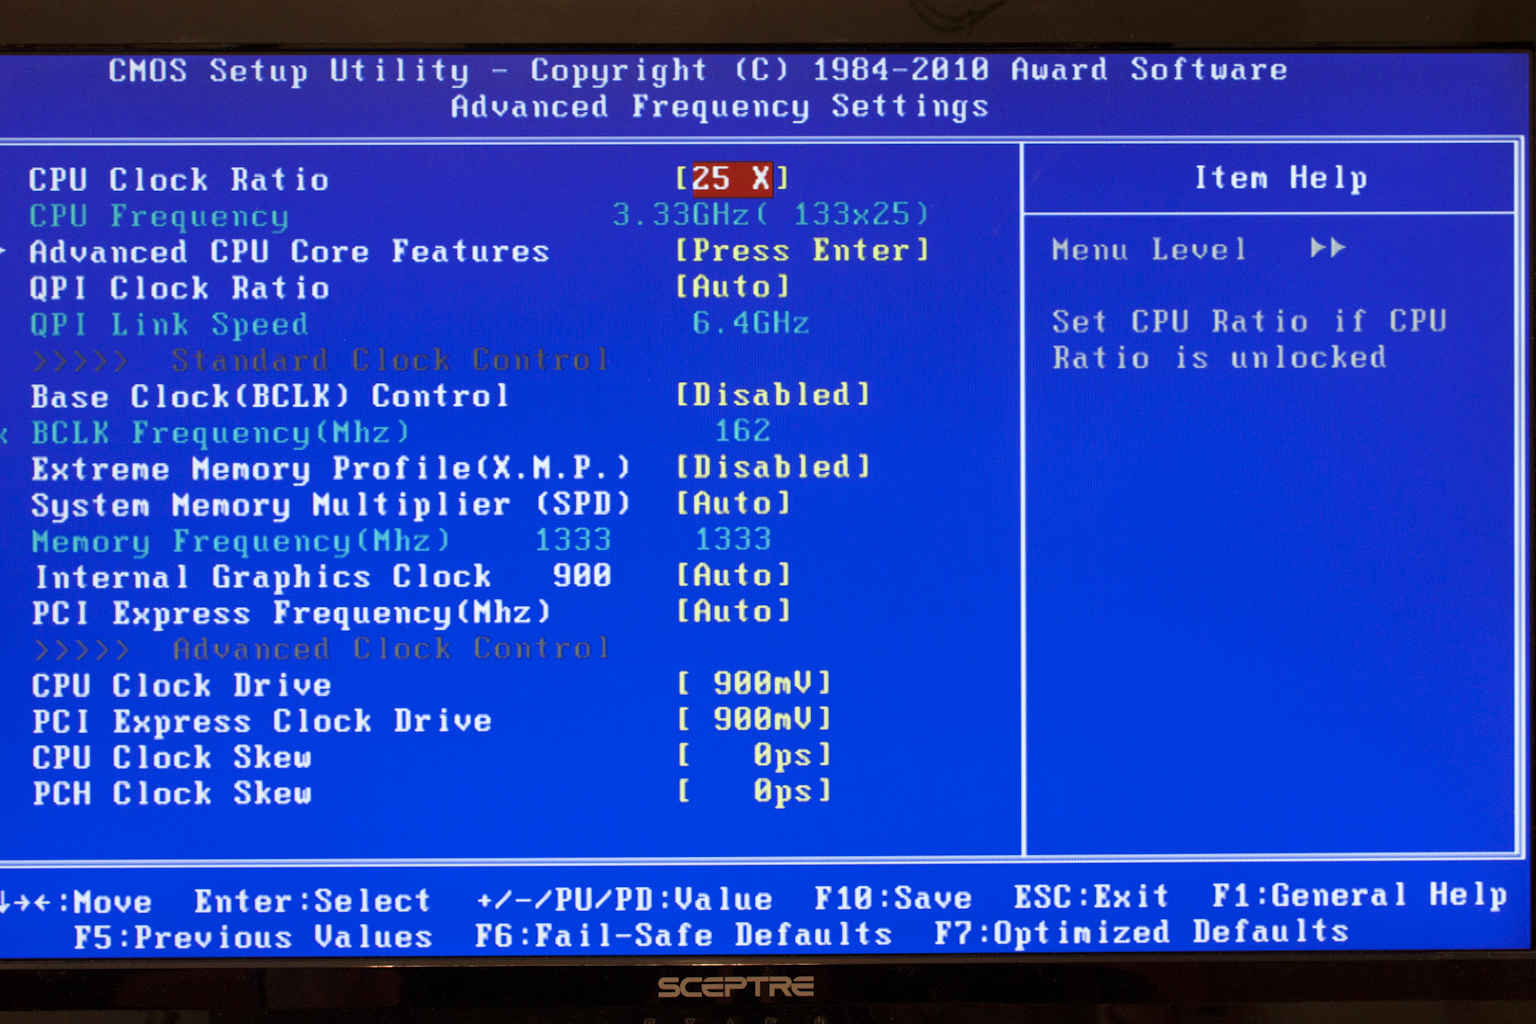
Task: Adjust CPU Clock Drive 900mV value
Action: click(754, 683)
